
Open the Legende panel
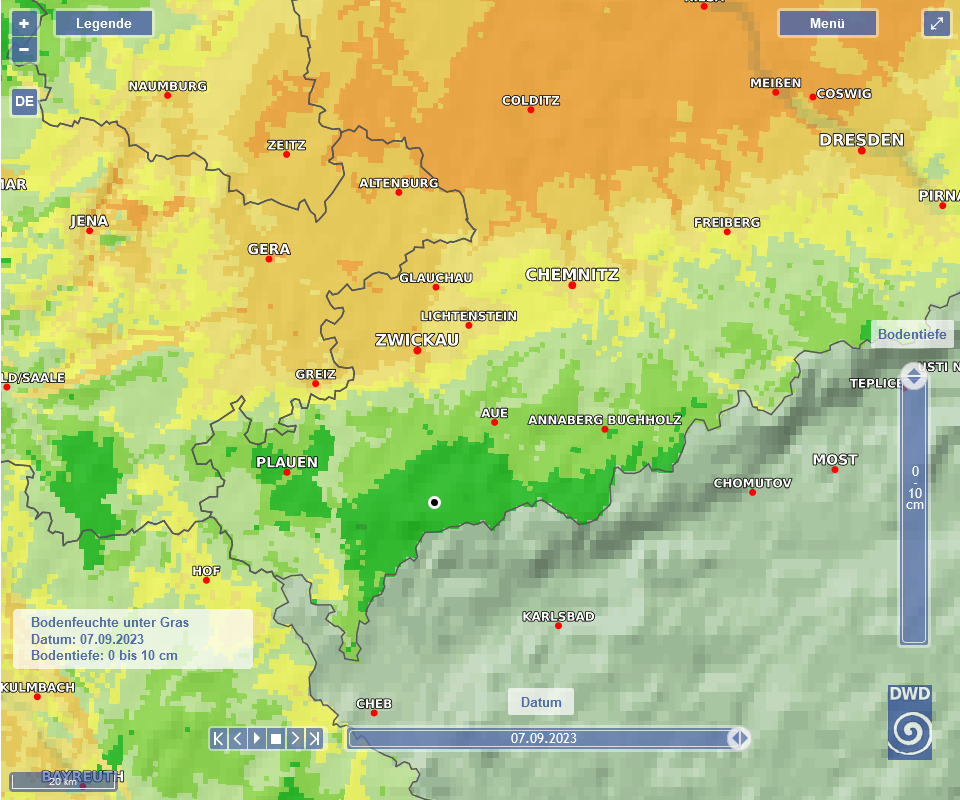coord(104,23)
